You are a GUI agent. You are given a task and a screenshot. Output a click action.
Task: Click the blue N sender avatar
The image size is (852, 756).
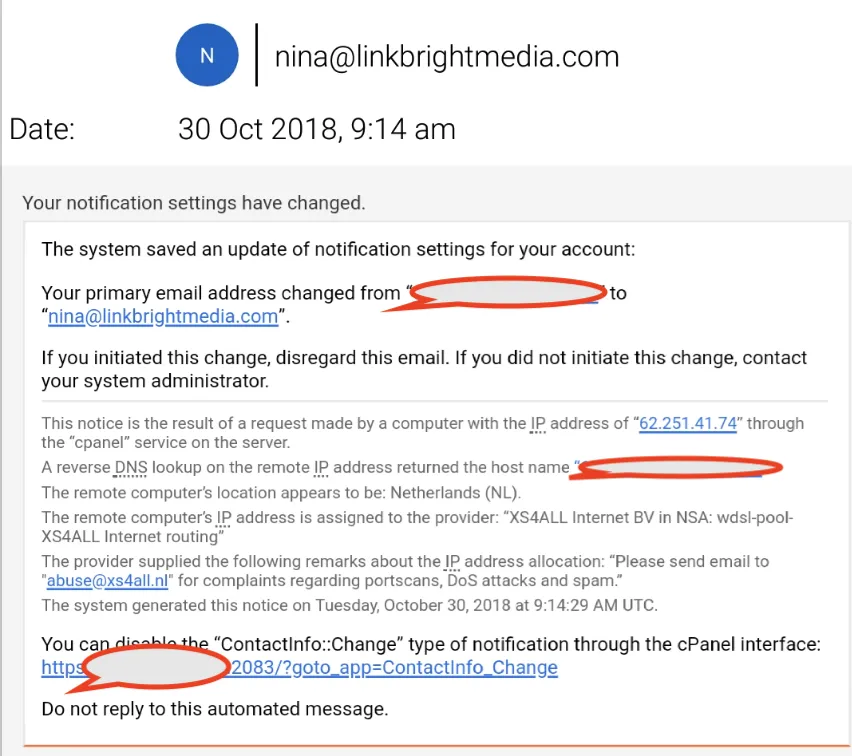(x=207, y=55)
